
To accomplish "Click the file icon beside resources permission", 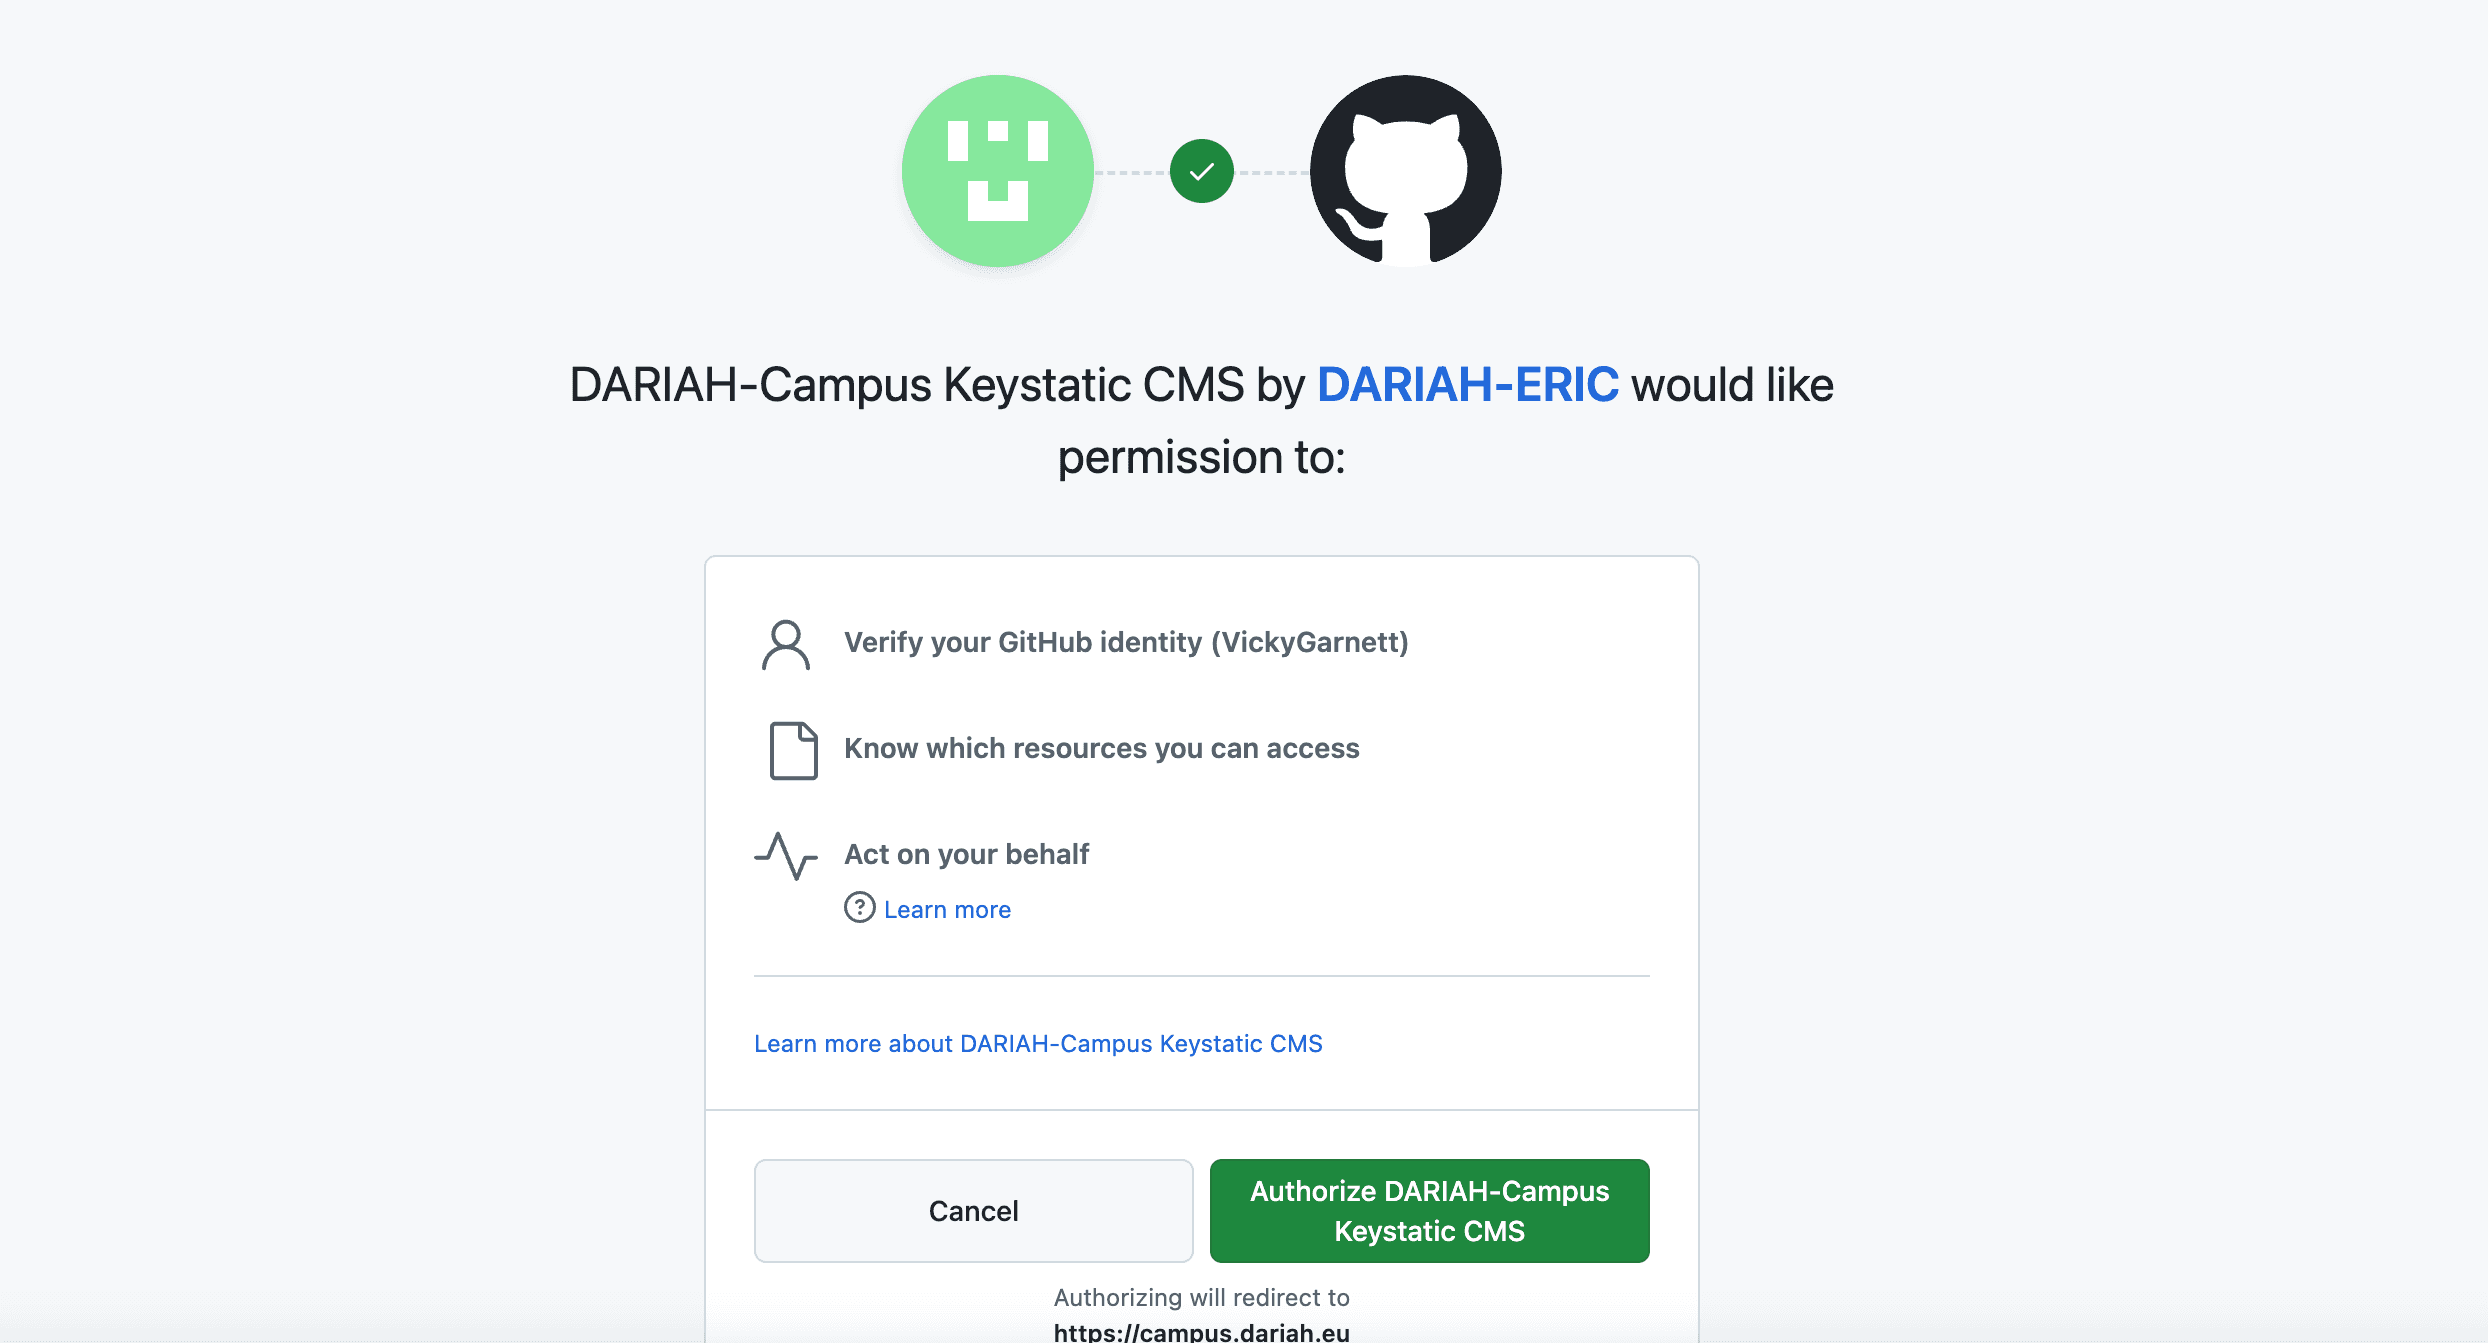I will 793,750.
